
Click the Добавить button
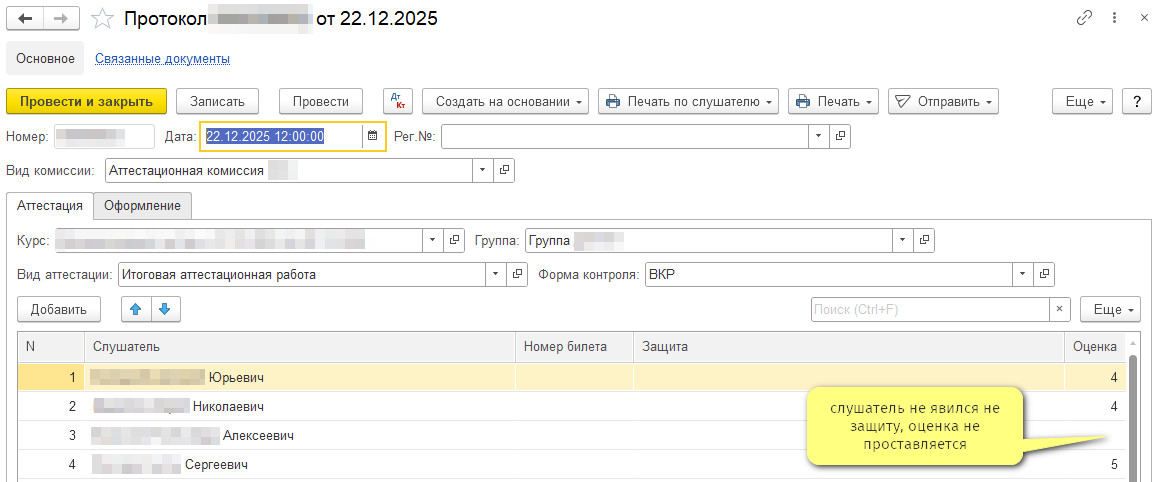[x=59, y=310]
